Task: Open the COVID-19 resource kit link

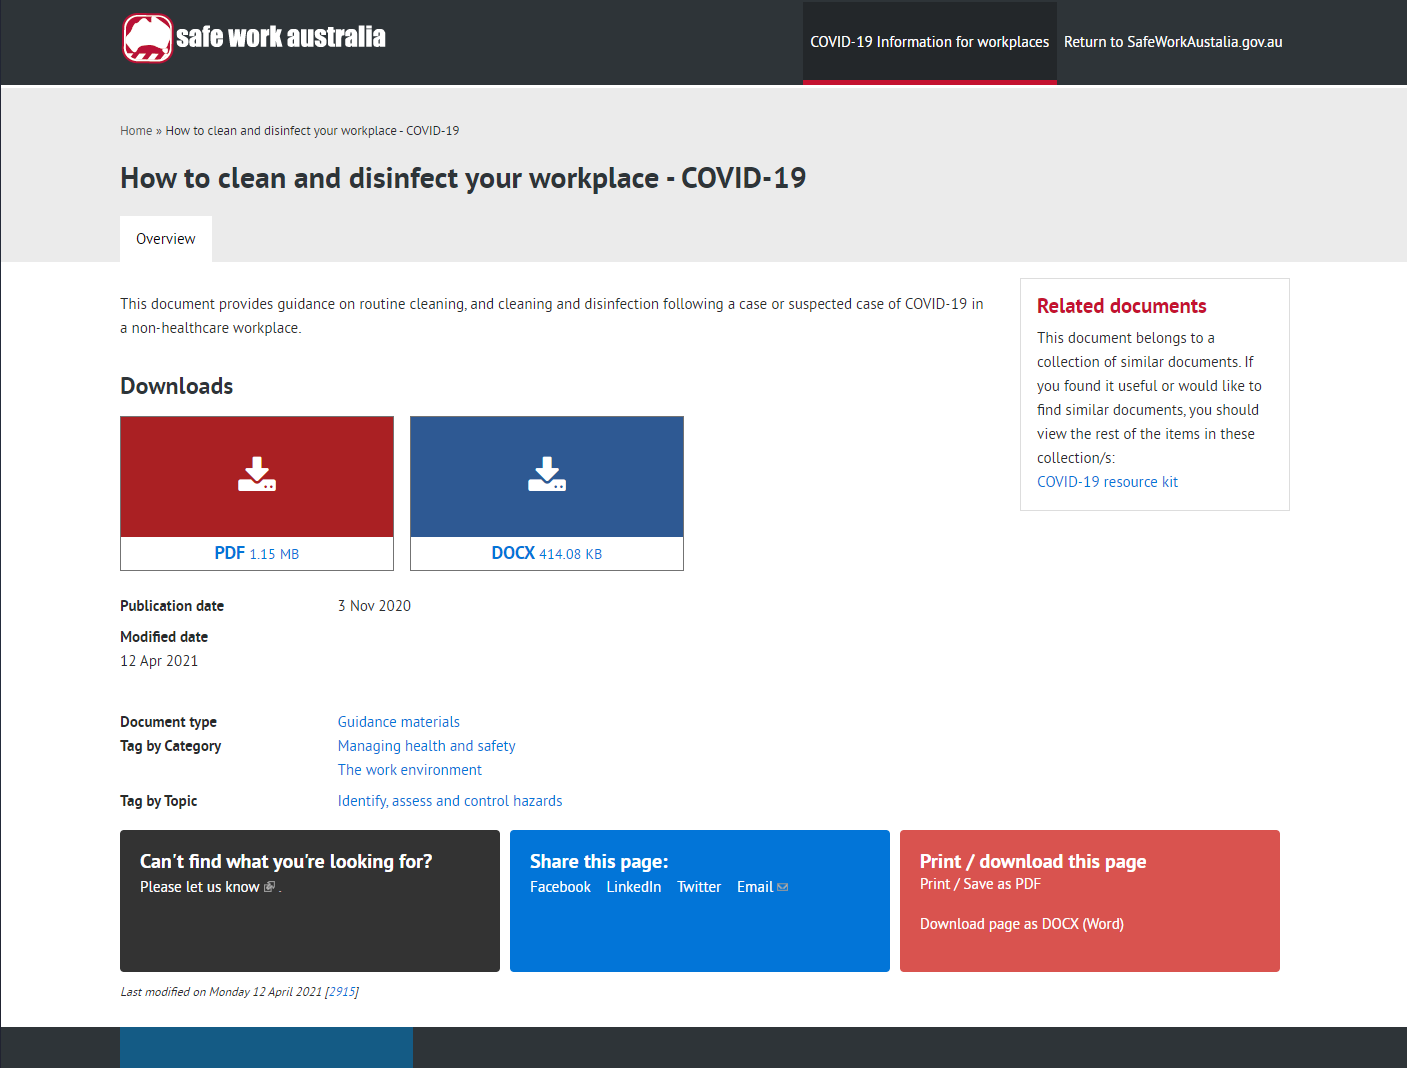Action: point(1107,482)
